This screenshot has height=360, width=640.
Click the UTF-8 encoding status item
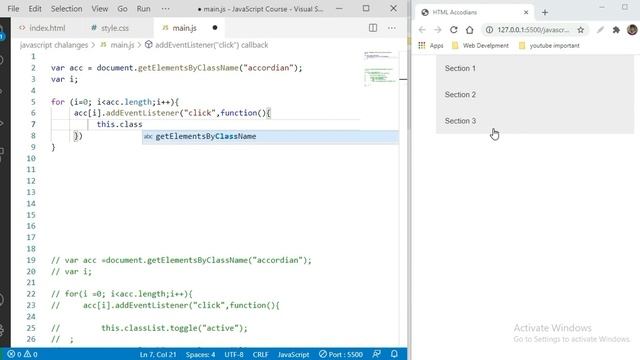[x=234, y=354]
